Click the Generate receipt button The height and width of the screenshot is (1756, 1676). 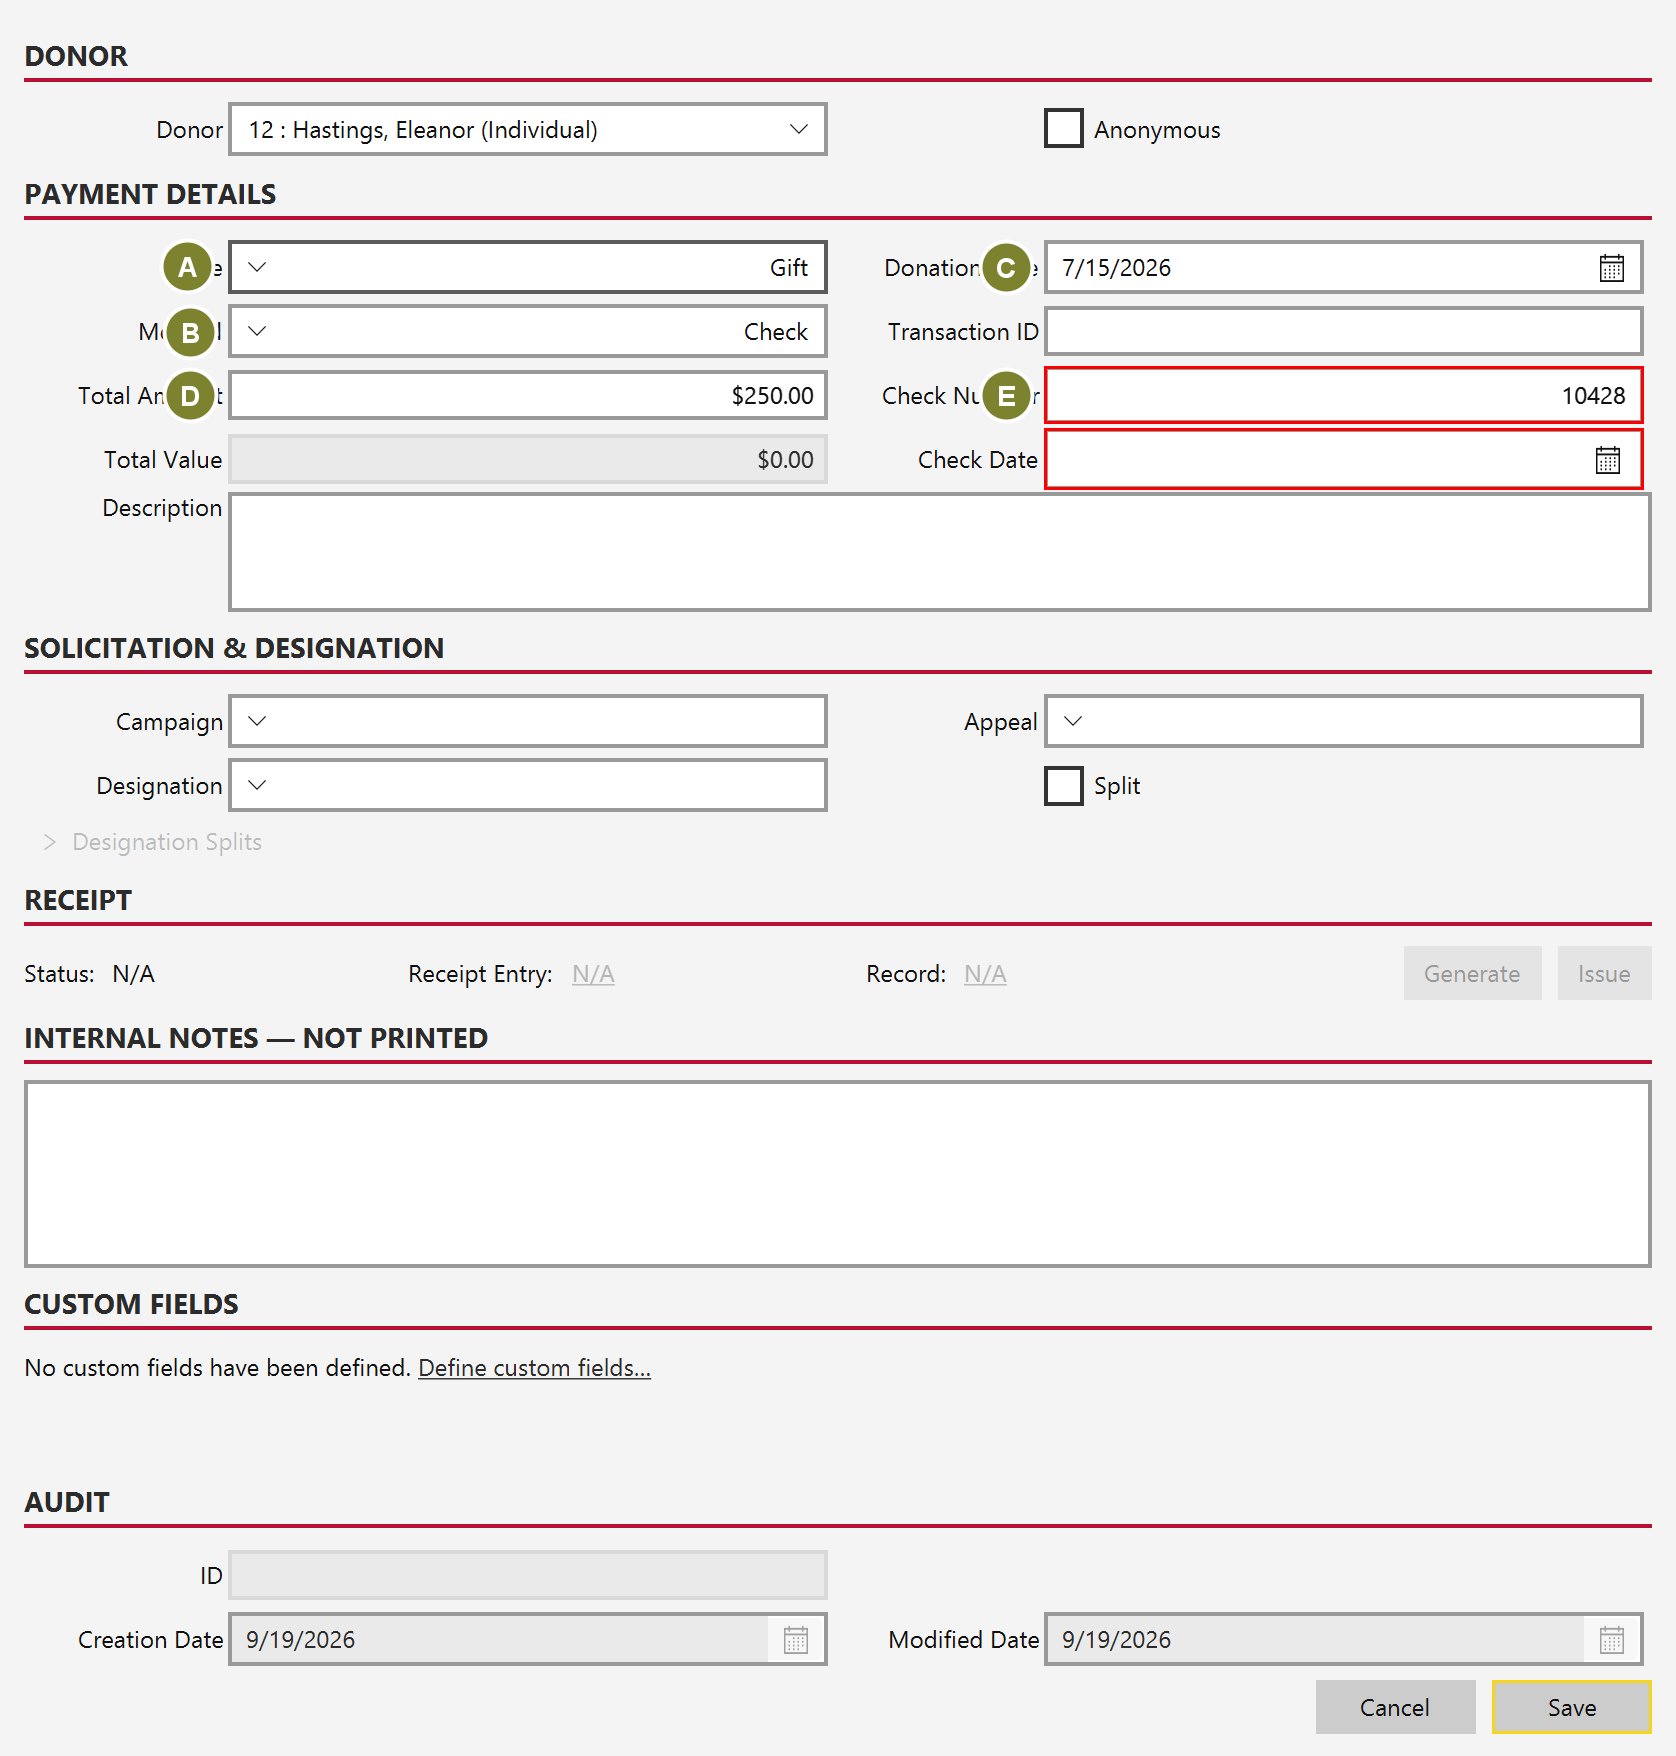coord(1472,974)
